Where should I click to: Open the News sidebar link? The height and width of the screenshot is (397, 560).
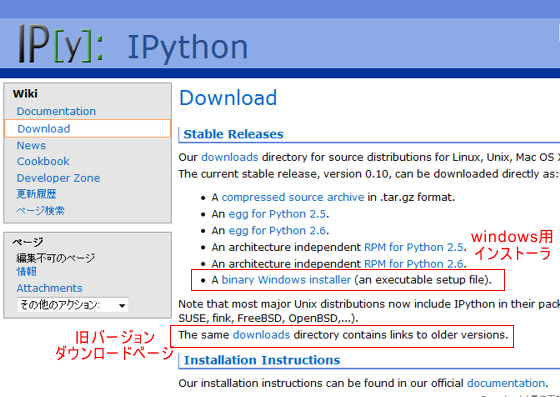tap(31, 145)
